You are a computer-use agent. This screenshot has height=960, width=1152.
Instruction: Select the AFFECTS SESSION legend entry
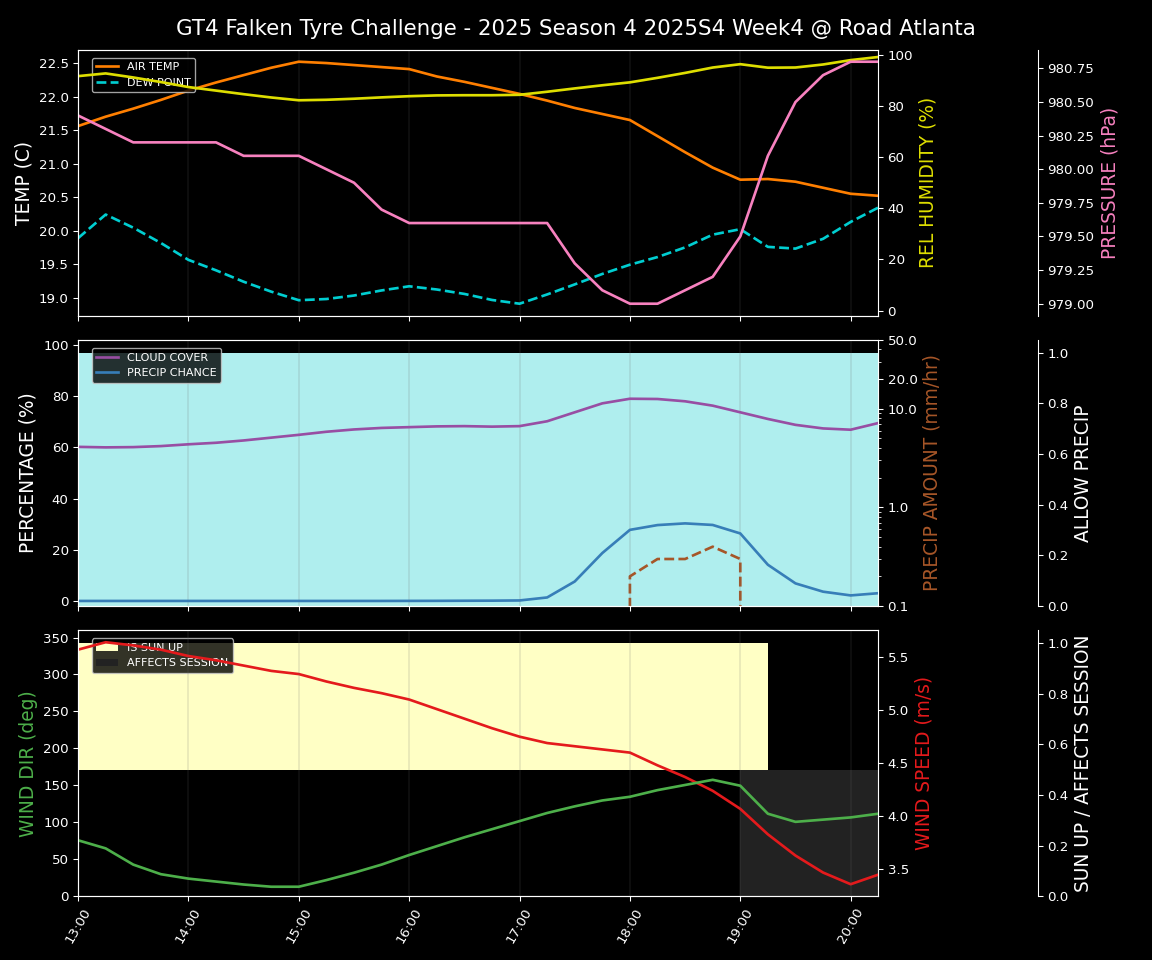176,662
